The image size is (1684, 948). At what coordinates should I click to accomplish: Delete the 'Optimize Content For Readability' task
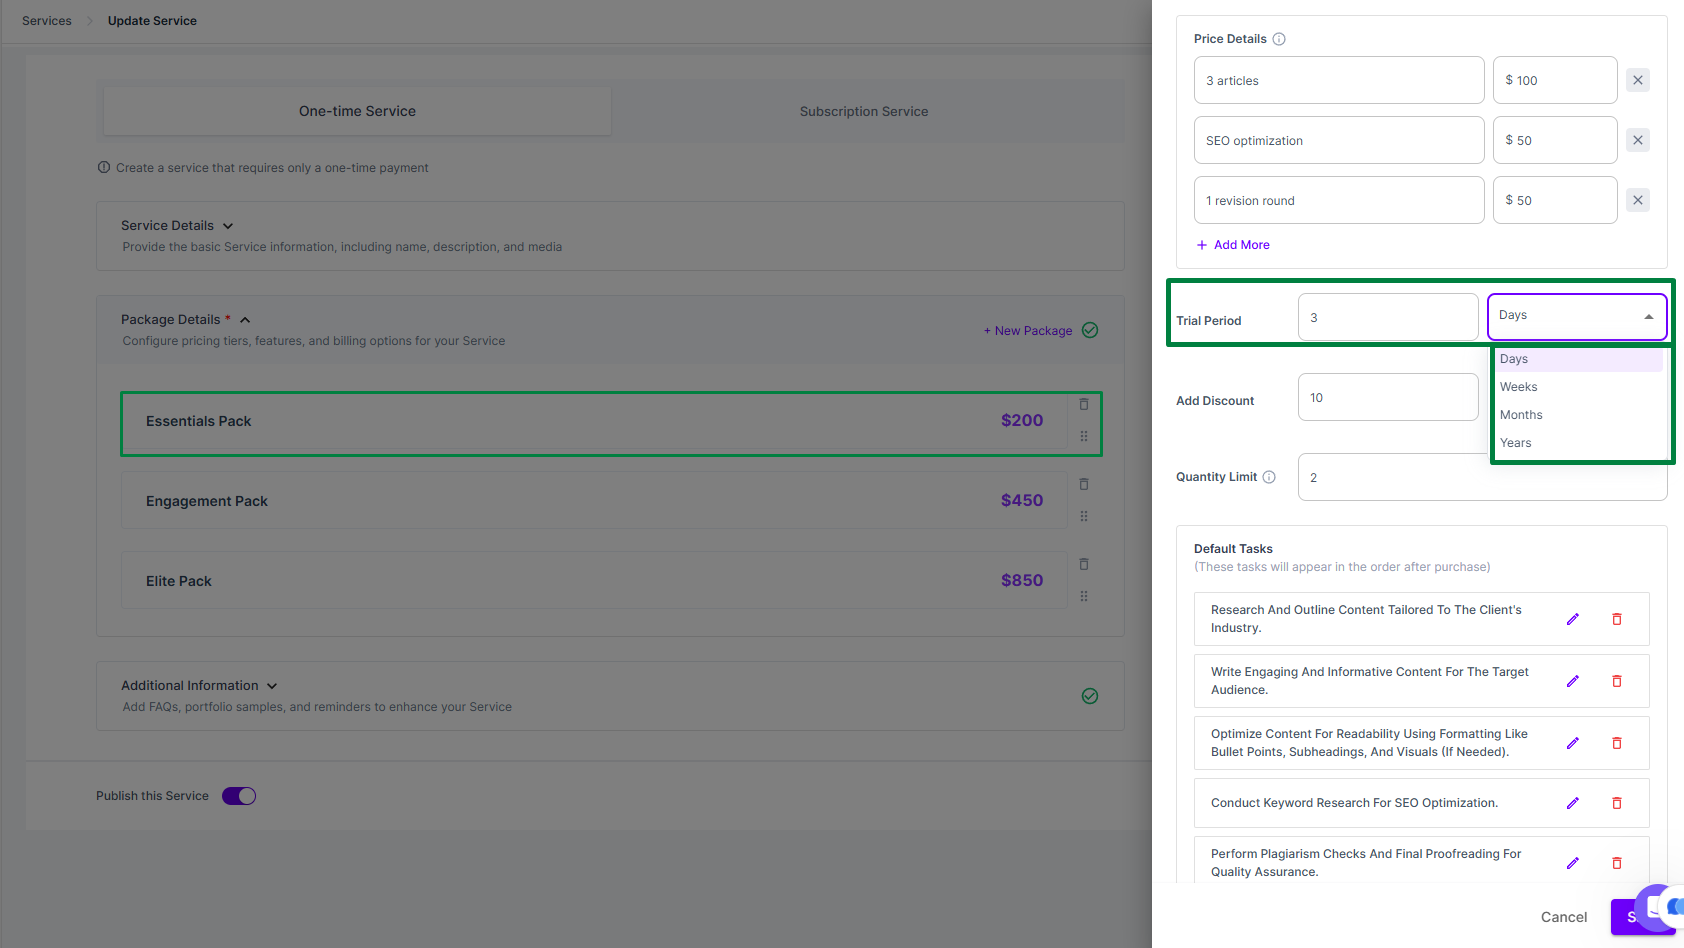pyautogui.click(x=1616, y=743)
